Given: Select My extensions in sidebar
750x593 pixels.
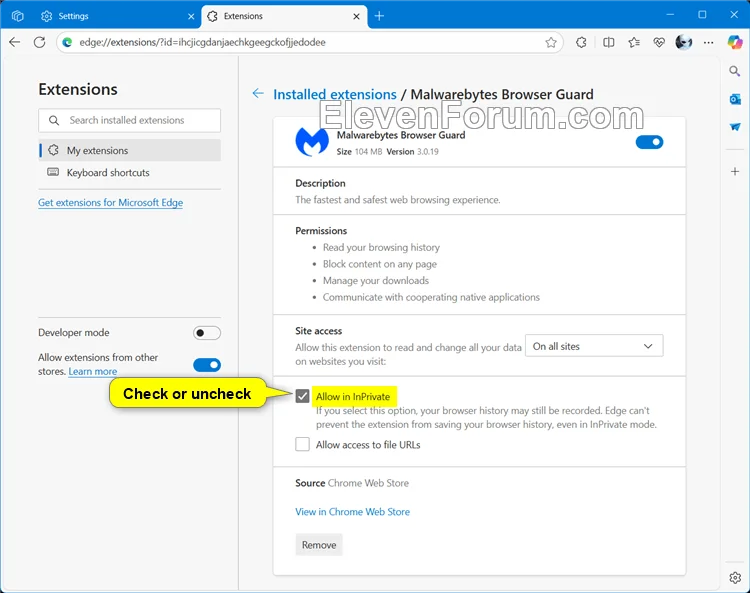Looking at the screenshot, I should point(130,150).
